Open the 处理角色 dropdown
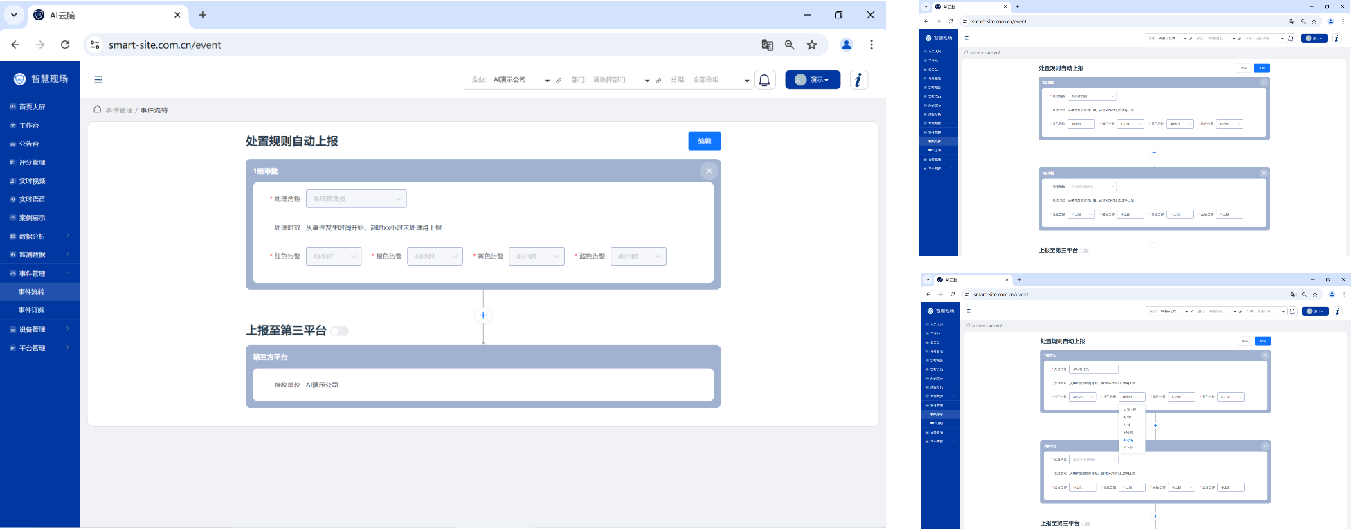The width and height of the screenshot is (1351, 529). point(355,199)
